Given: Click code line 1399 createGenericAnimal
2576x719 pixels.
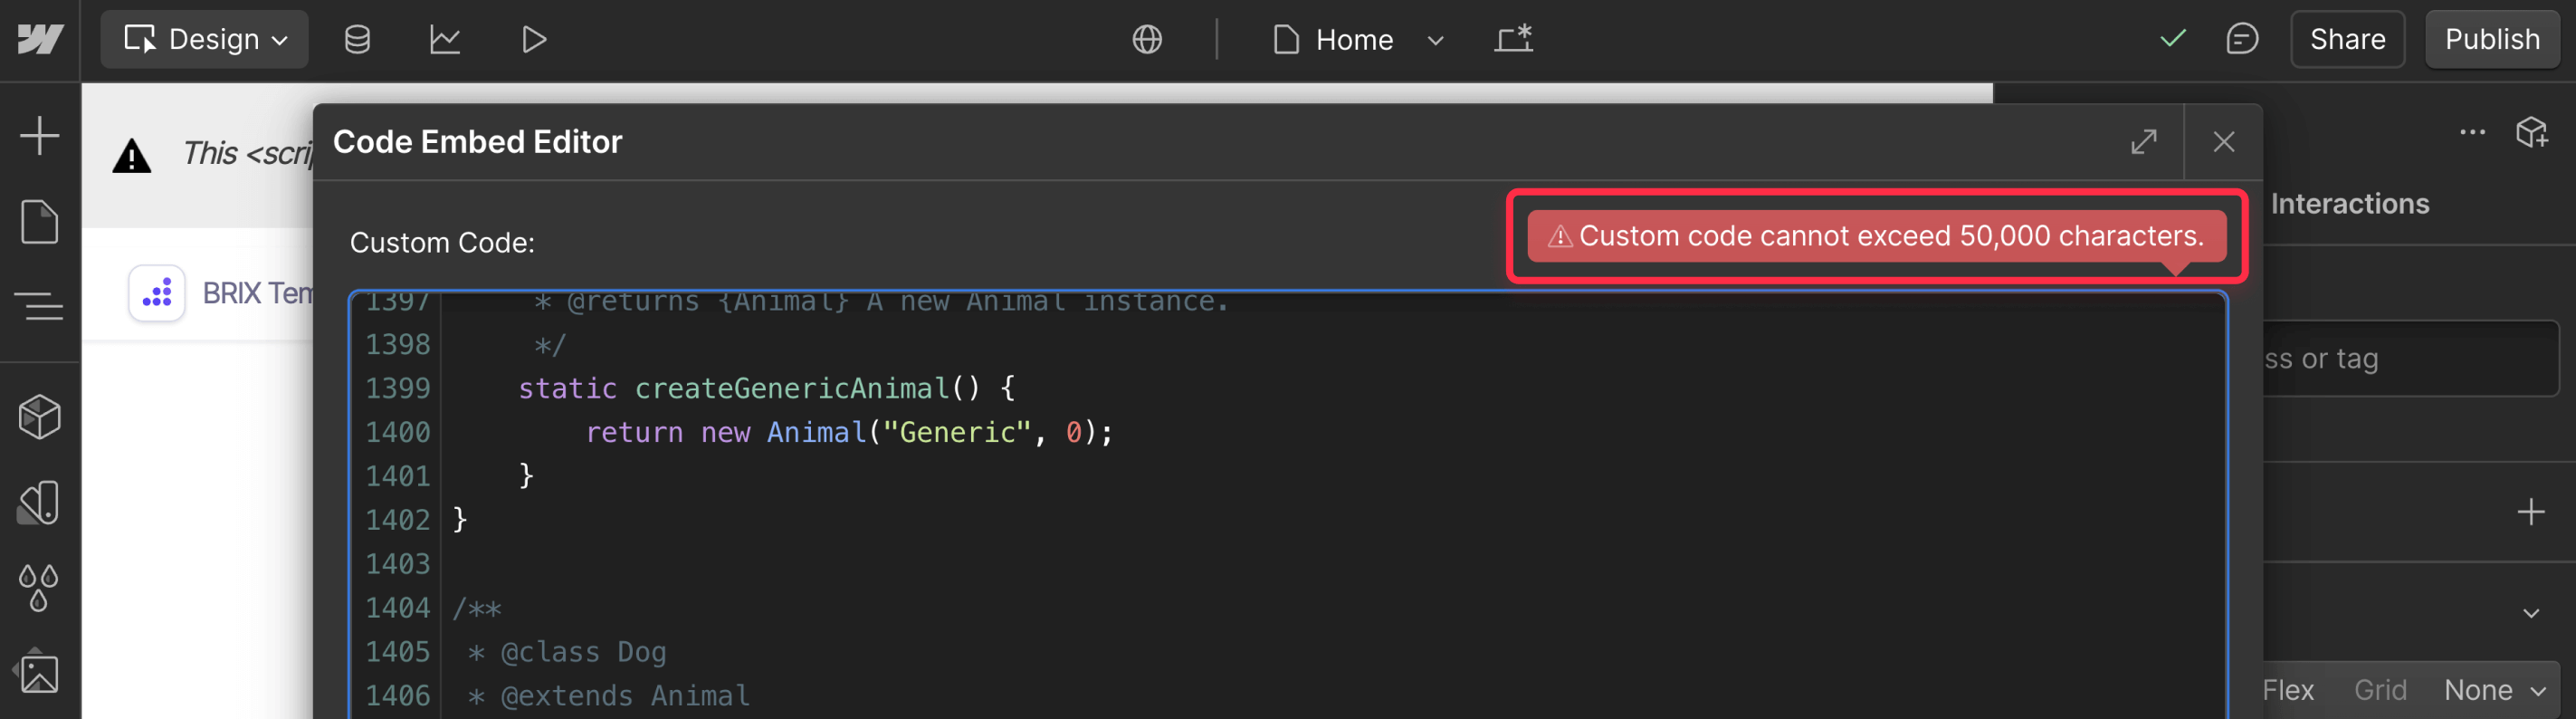Looking at the screenshot, I should pyautogui.click(x=766, y=388).
